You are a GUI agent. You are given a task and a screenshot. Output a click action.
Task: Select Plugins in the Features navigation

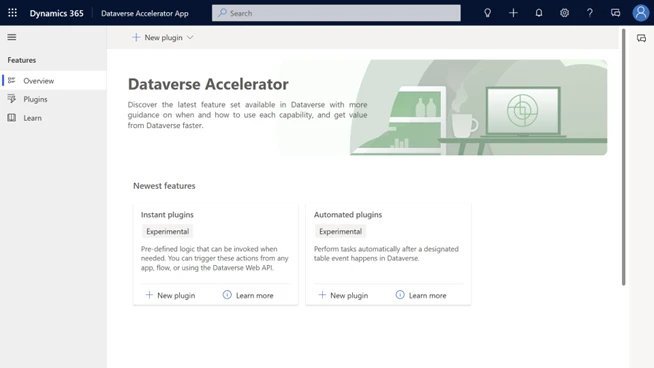coord(53,99)
